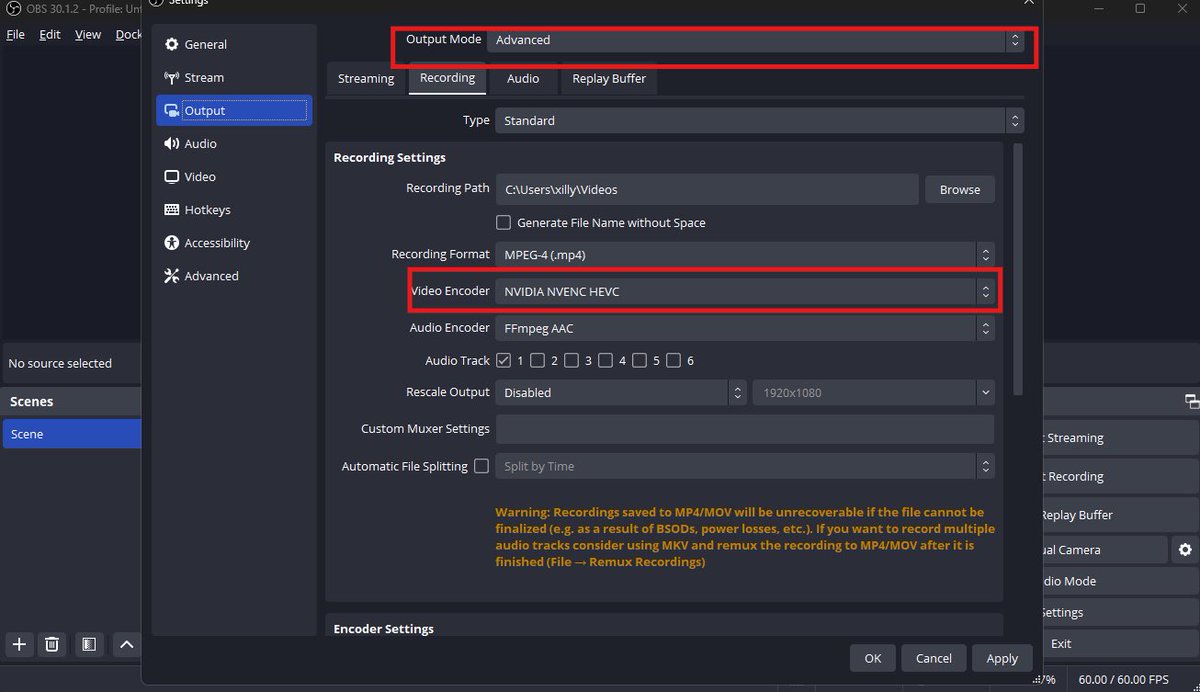Enable Automatic File Splitting

click(x=483, y=466)
